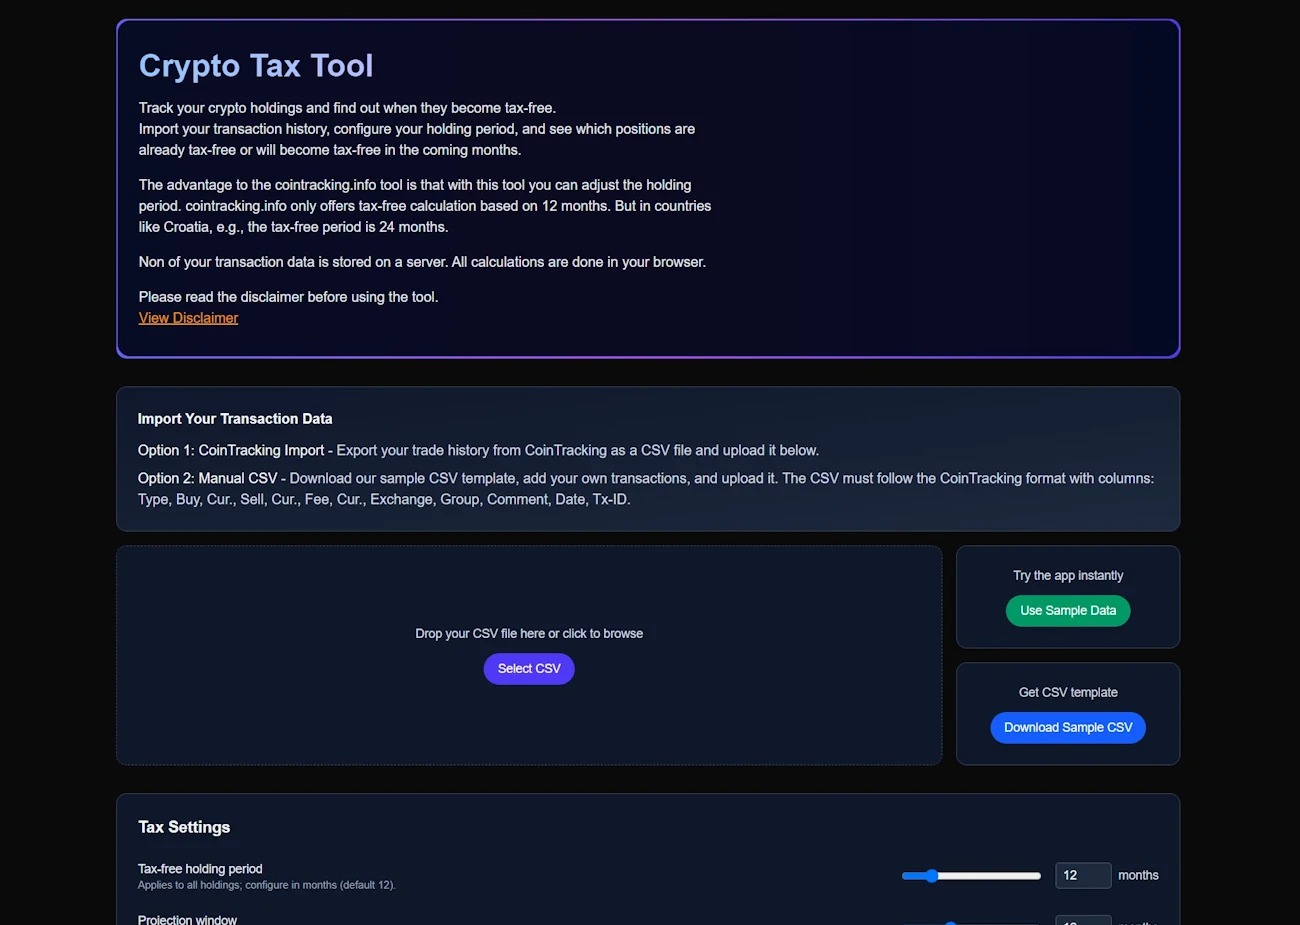This screenshot has width=1300, height=925.
Task: Adjust the tax-free holding period slider
Action: point(971,876)
